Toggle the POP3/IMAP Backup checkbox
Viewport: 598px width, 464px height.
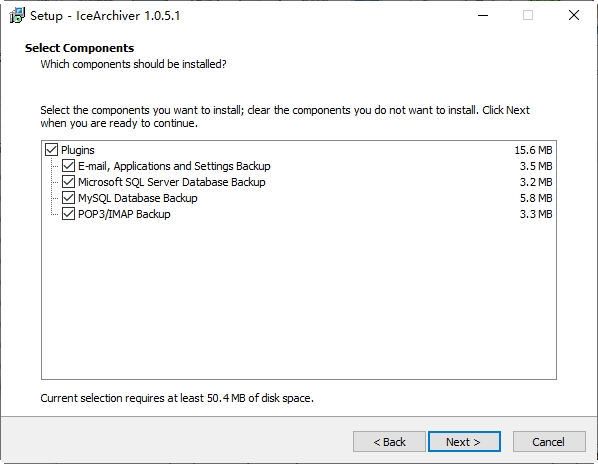tap(68, 214)
